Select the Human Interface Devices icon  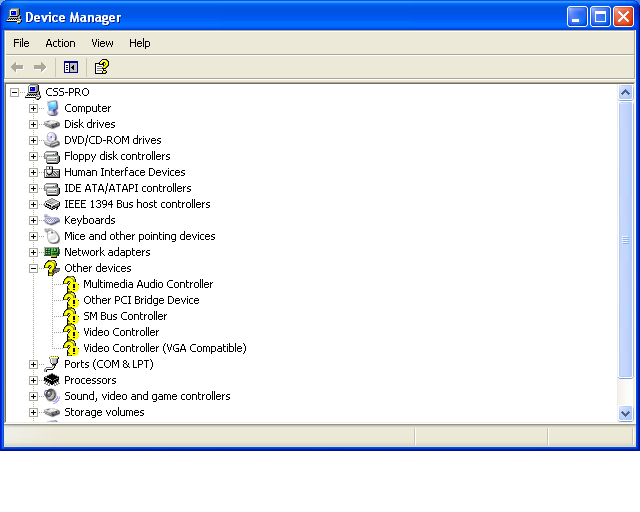click(x=52, y=172)
